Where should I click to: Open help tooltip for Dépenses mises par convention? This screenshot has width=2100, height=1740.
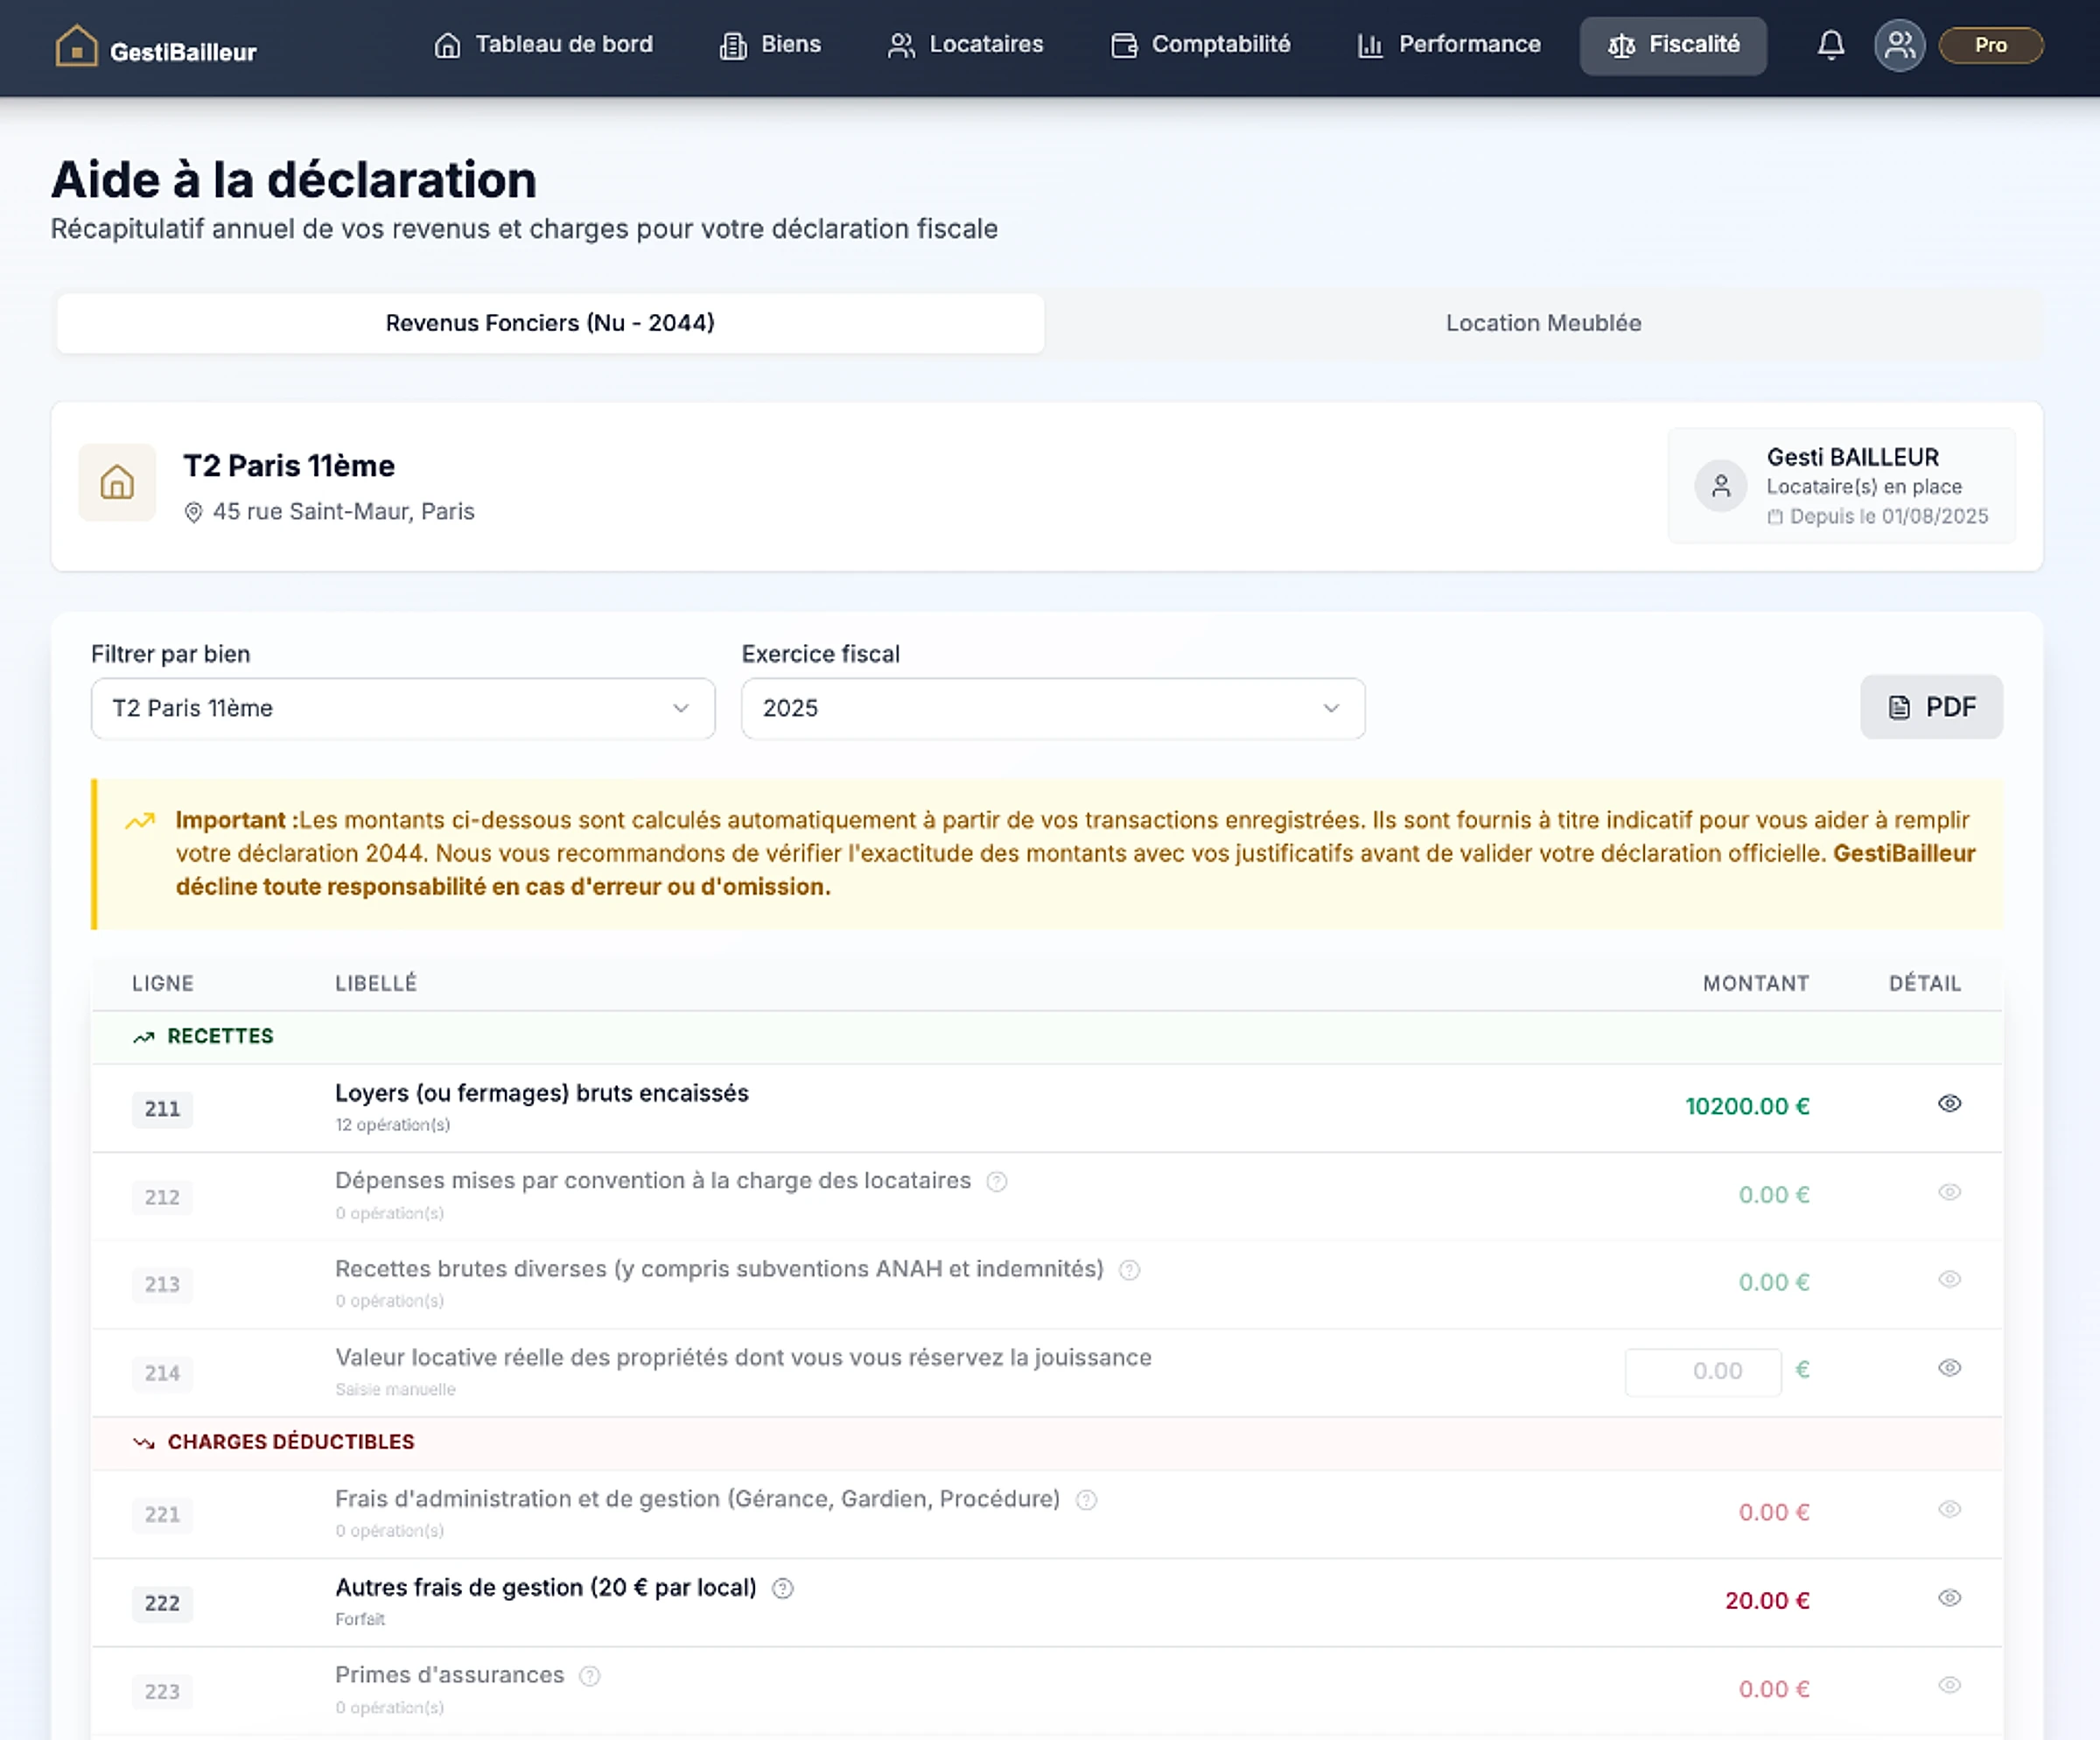[997, 1182]
